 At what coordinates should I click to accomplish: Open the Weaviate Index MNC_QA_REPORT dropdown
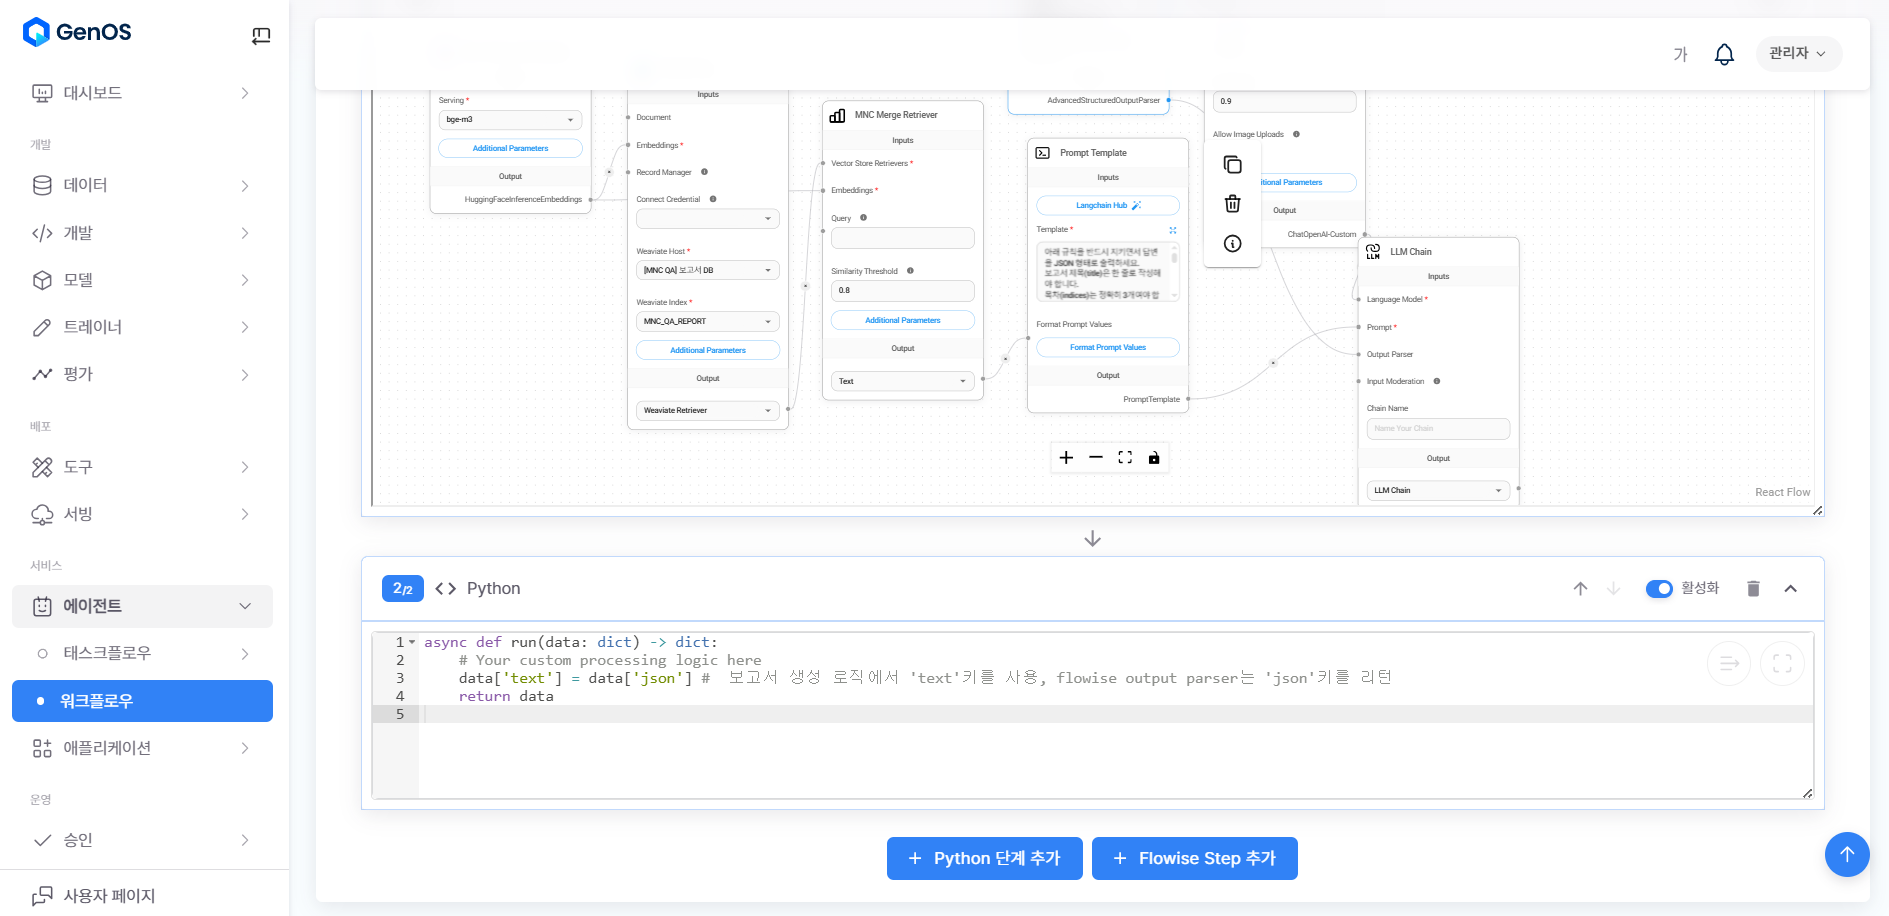707,322
